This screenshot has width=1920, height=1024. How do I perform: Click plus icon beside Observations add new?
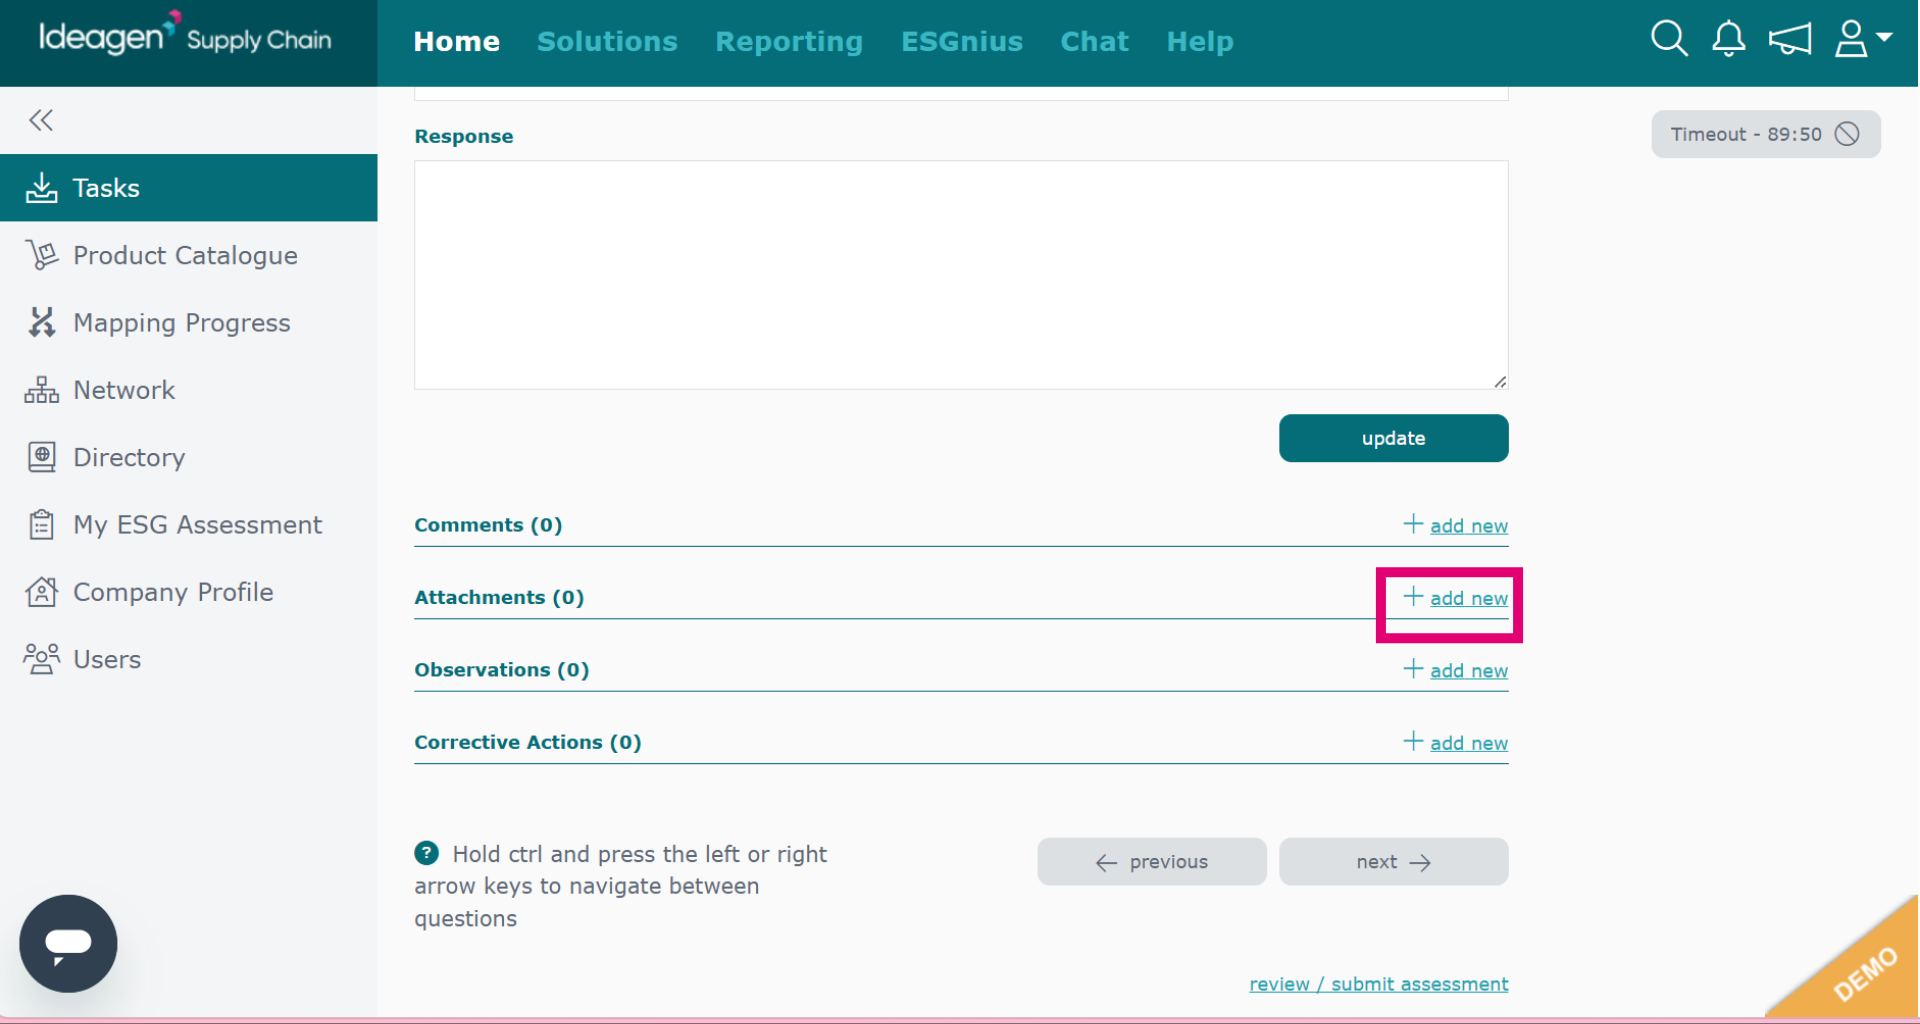tap(1412, 669)
